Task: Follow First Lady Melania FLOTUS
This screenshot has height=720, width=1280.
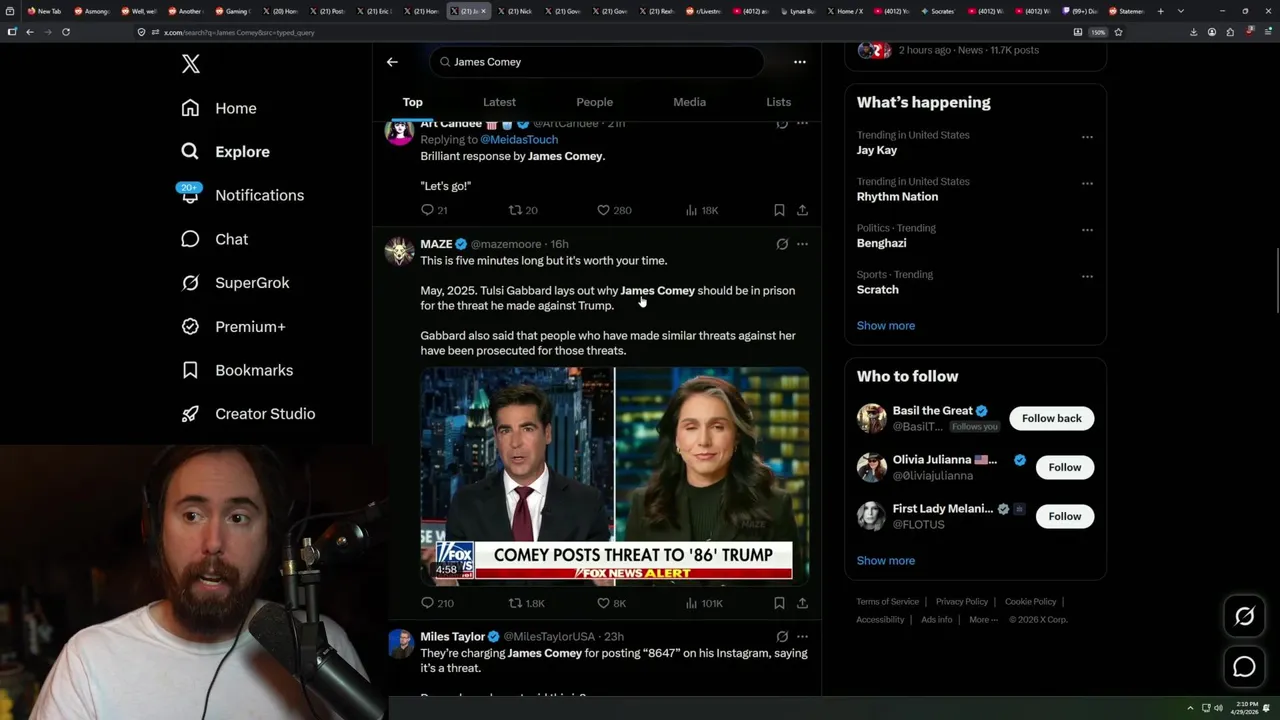Action: 1065,516
